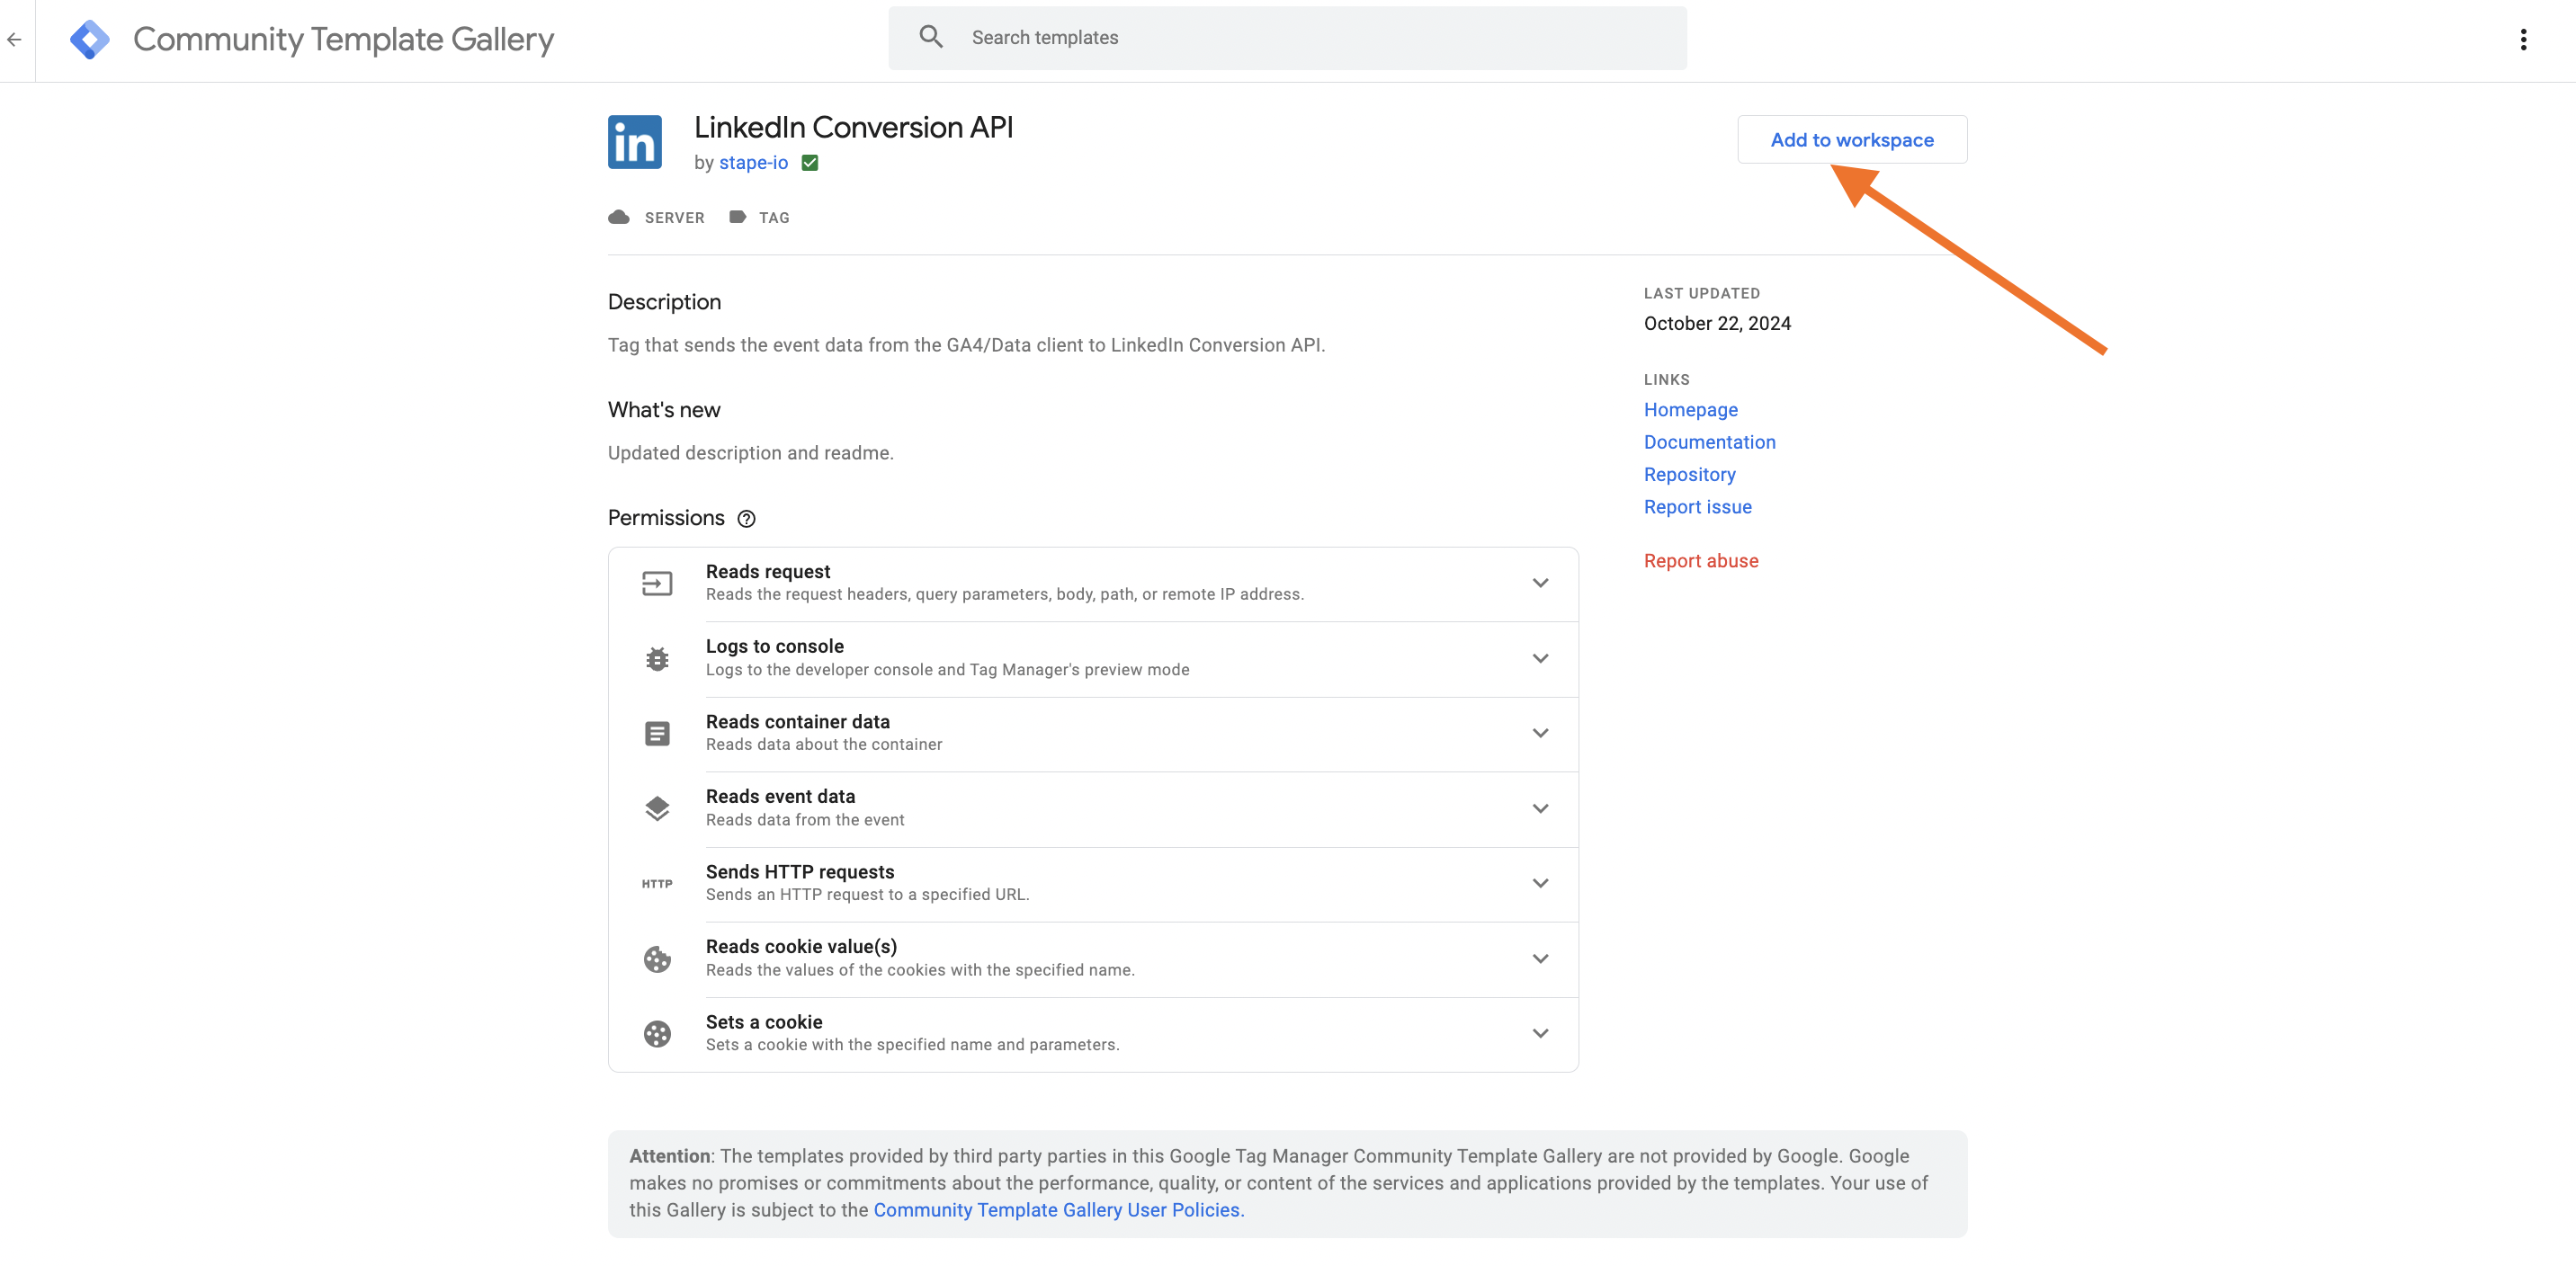Viewport: 2576px width, 1266px height.
Task: Click the Community Template Gallery title
Action: click(x=343, y=40)
